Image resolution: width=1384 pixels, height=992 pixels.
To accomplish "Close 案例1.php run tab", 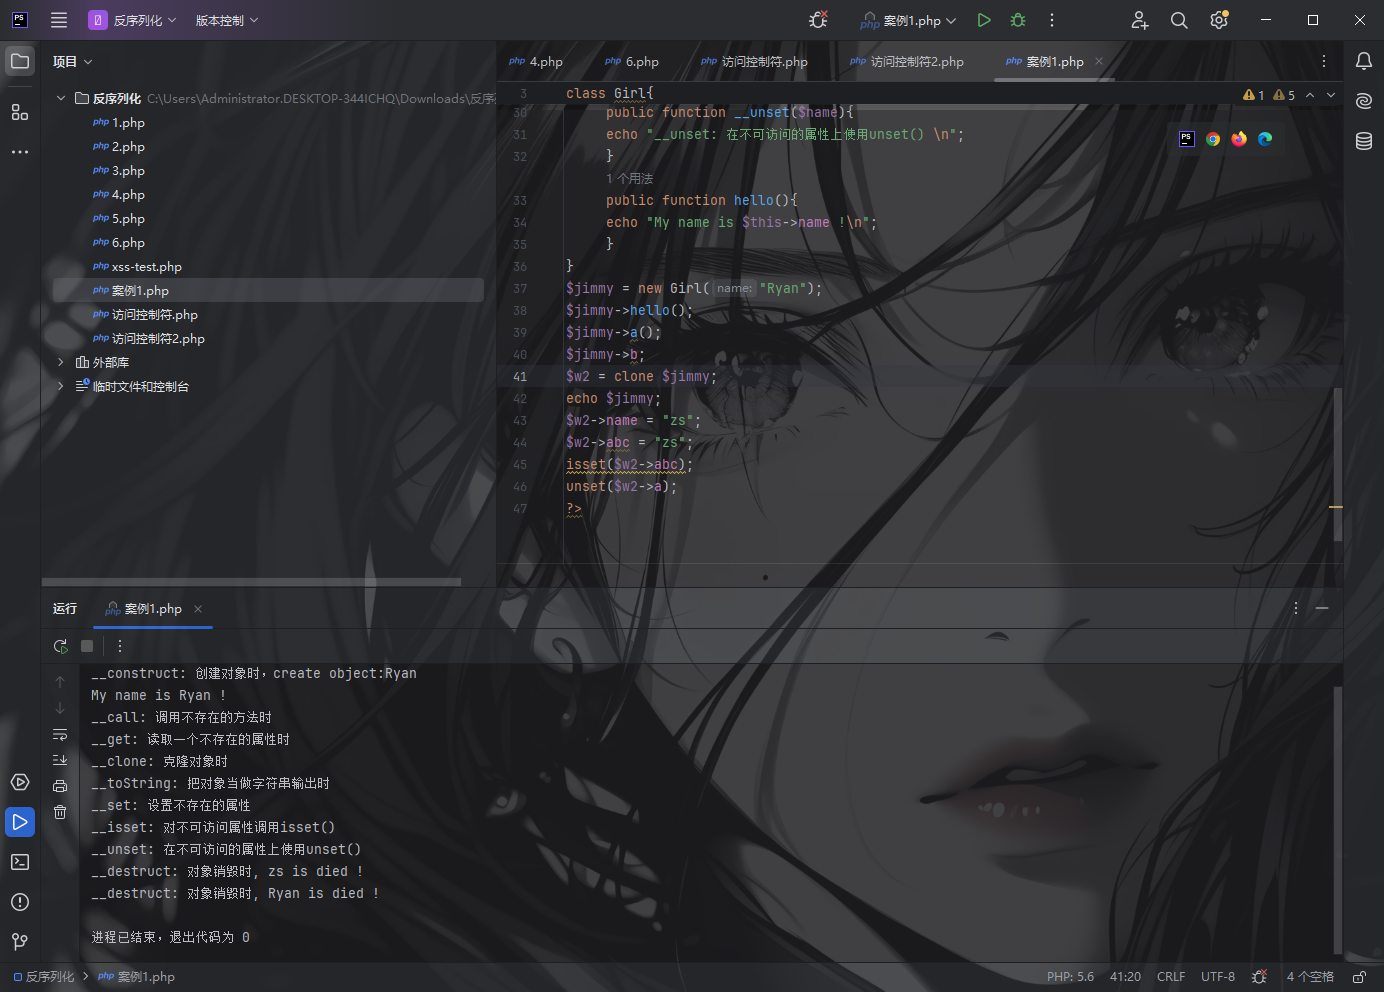I will [198, 608].
